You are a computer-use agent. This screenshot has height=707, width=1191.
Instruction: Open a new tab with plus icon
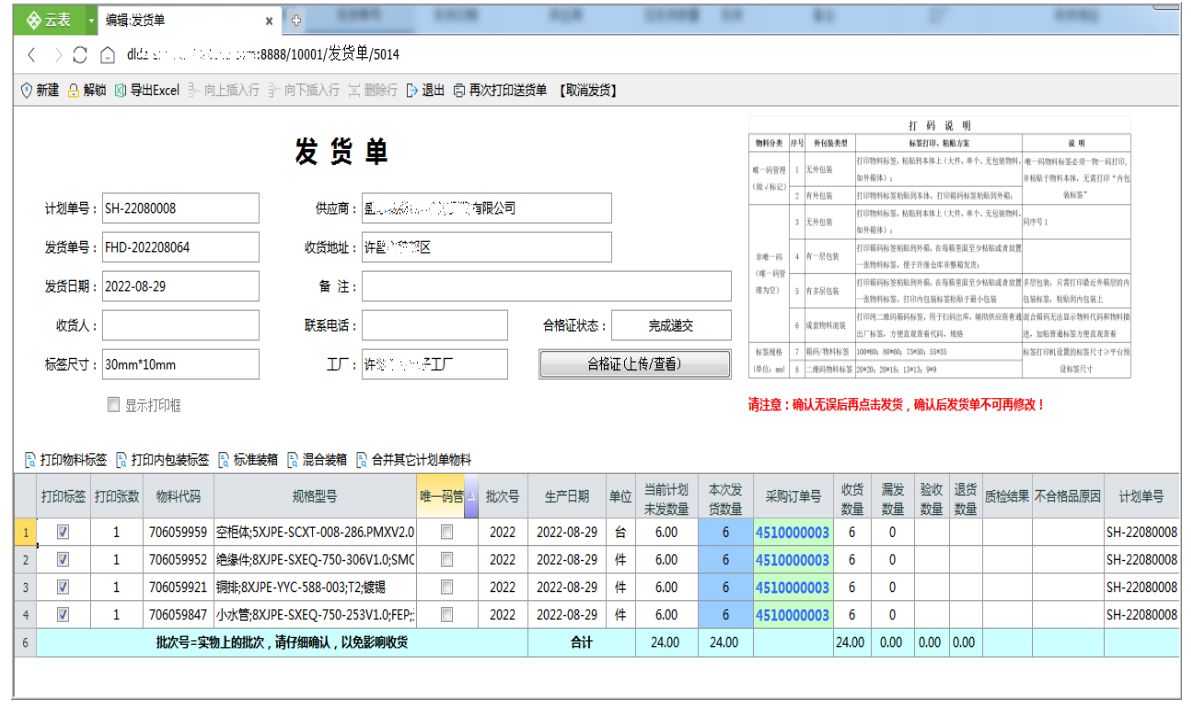(296, 21)
